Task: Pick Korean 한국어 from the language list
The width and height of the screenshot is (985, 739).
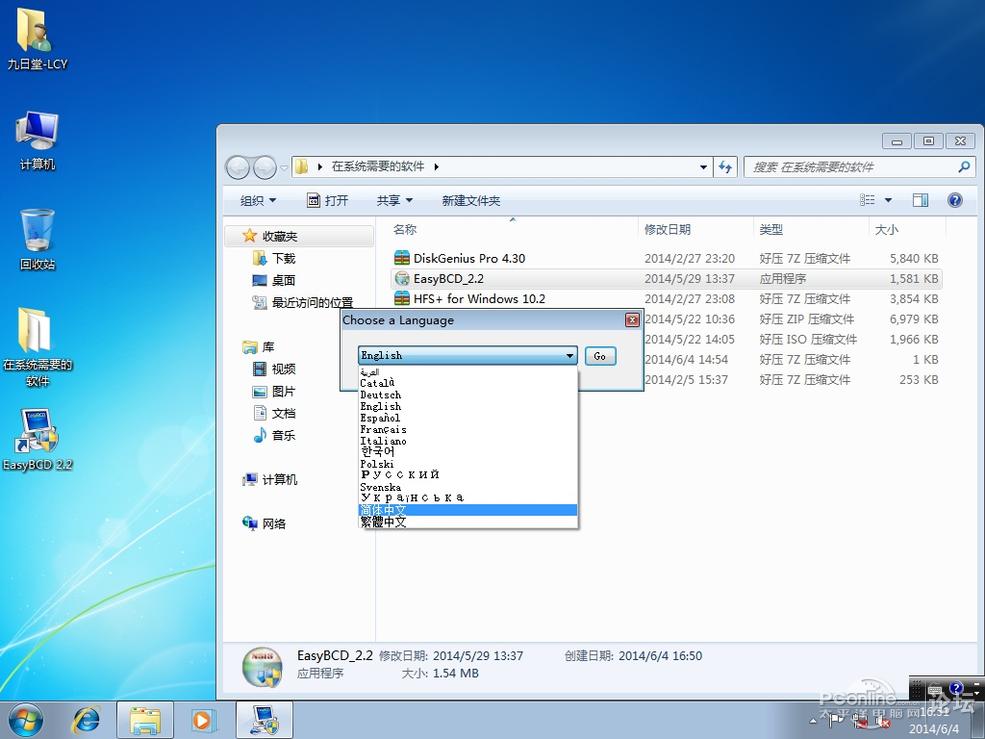Action: pyautogui.click(x=467, y=452)
